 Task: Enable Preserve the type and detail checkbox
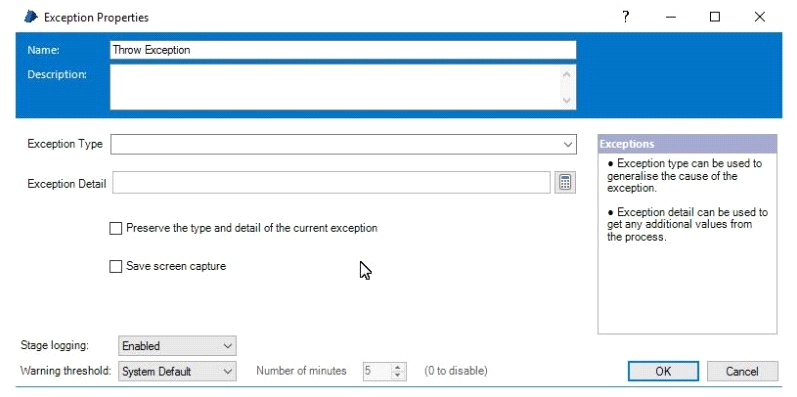(116, 228)
